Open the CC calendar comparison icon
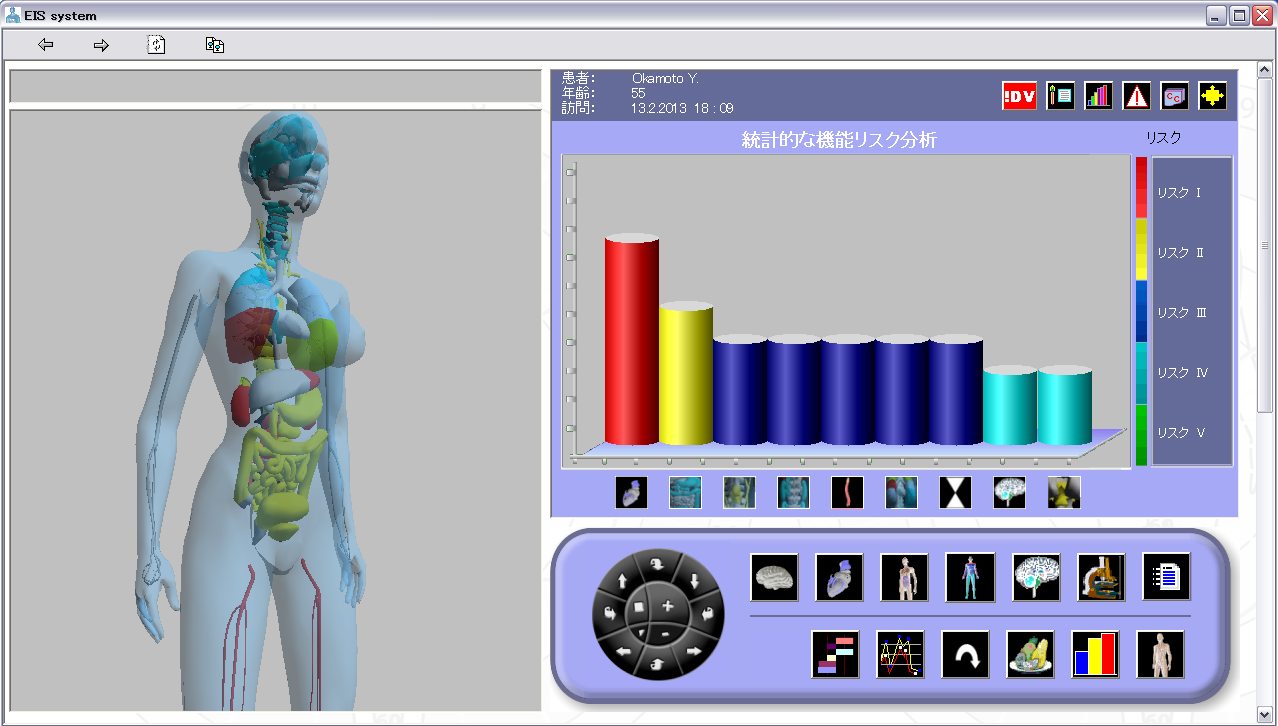The height and width of the screenshot is (726, 1278). click(1173, 96)
